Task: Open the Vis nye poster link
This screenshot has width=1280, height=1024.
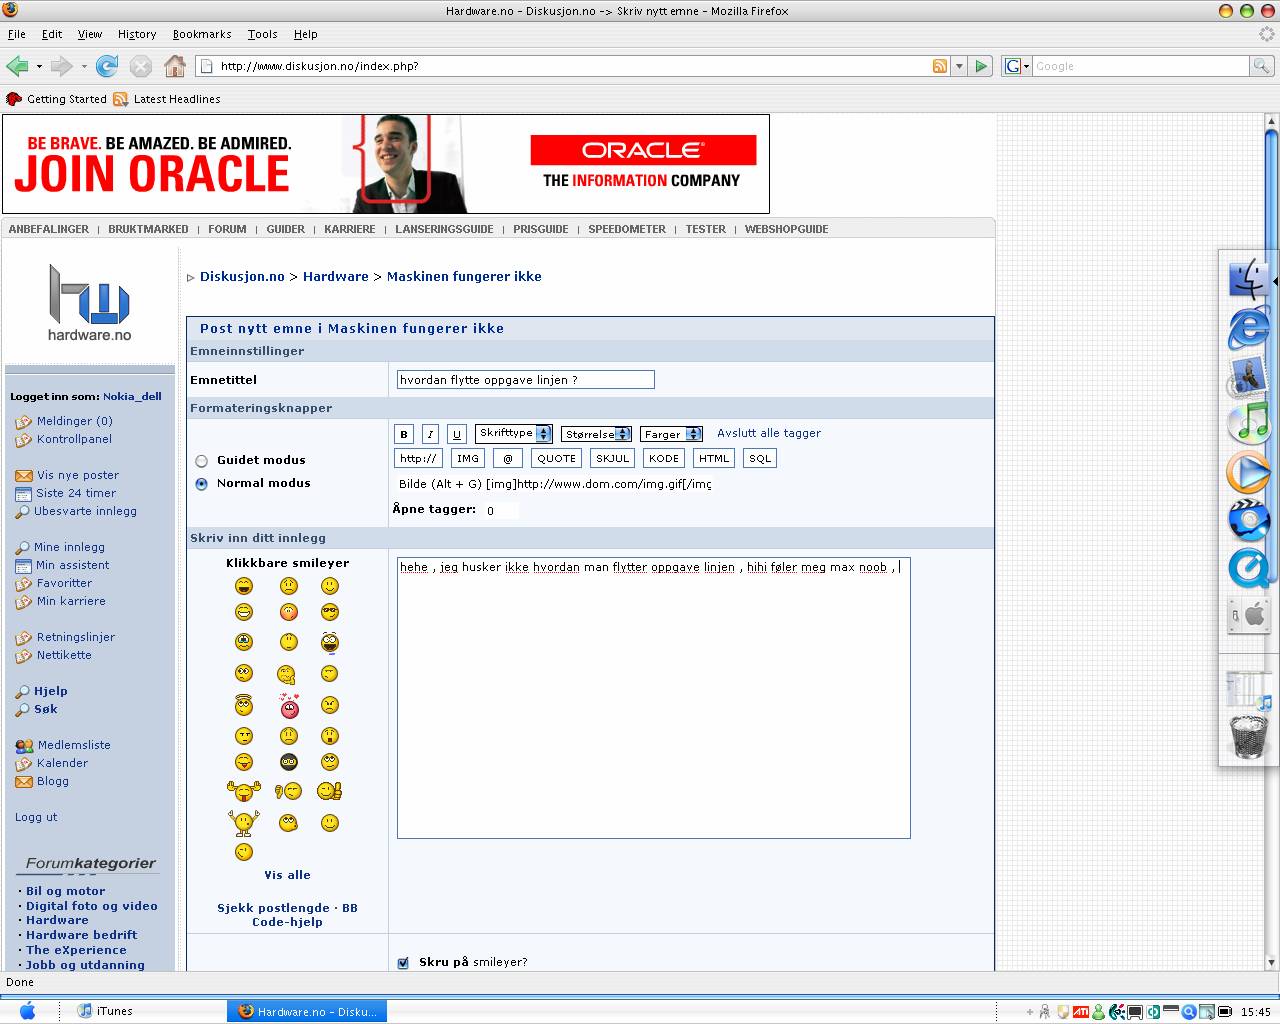Action: coord(78,476)
